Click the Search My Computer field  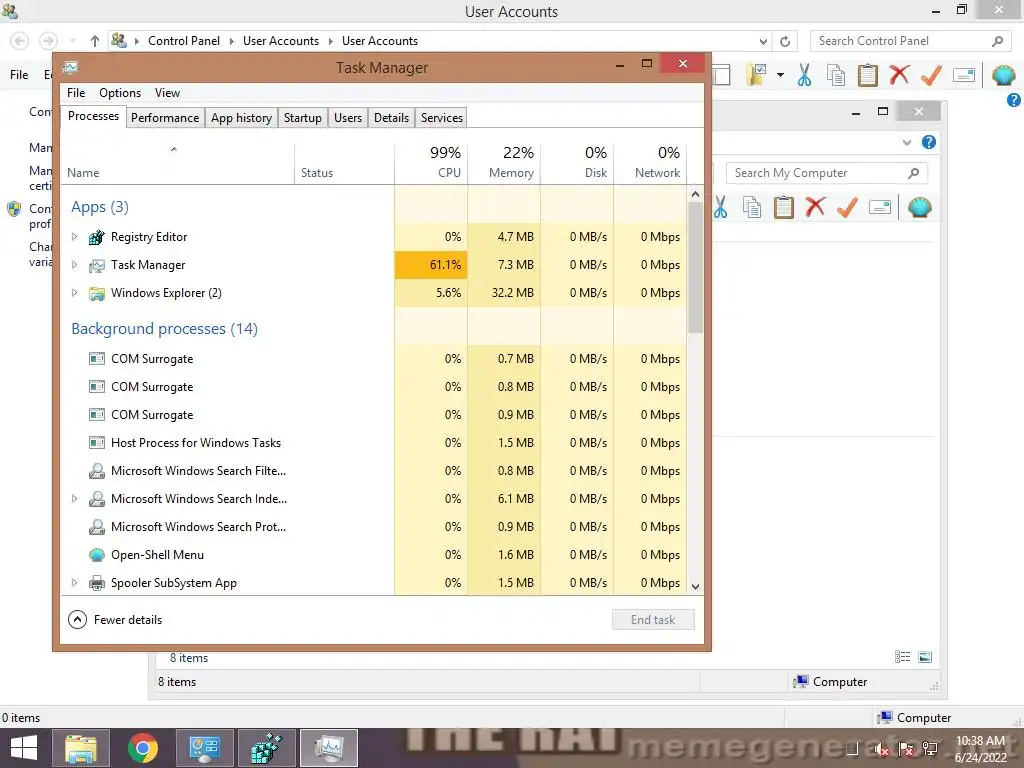click(x=826, y=173)
